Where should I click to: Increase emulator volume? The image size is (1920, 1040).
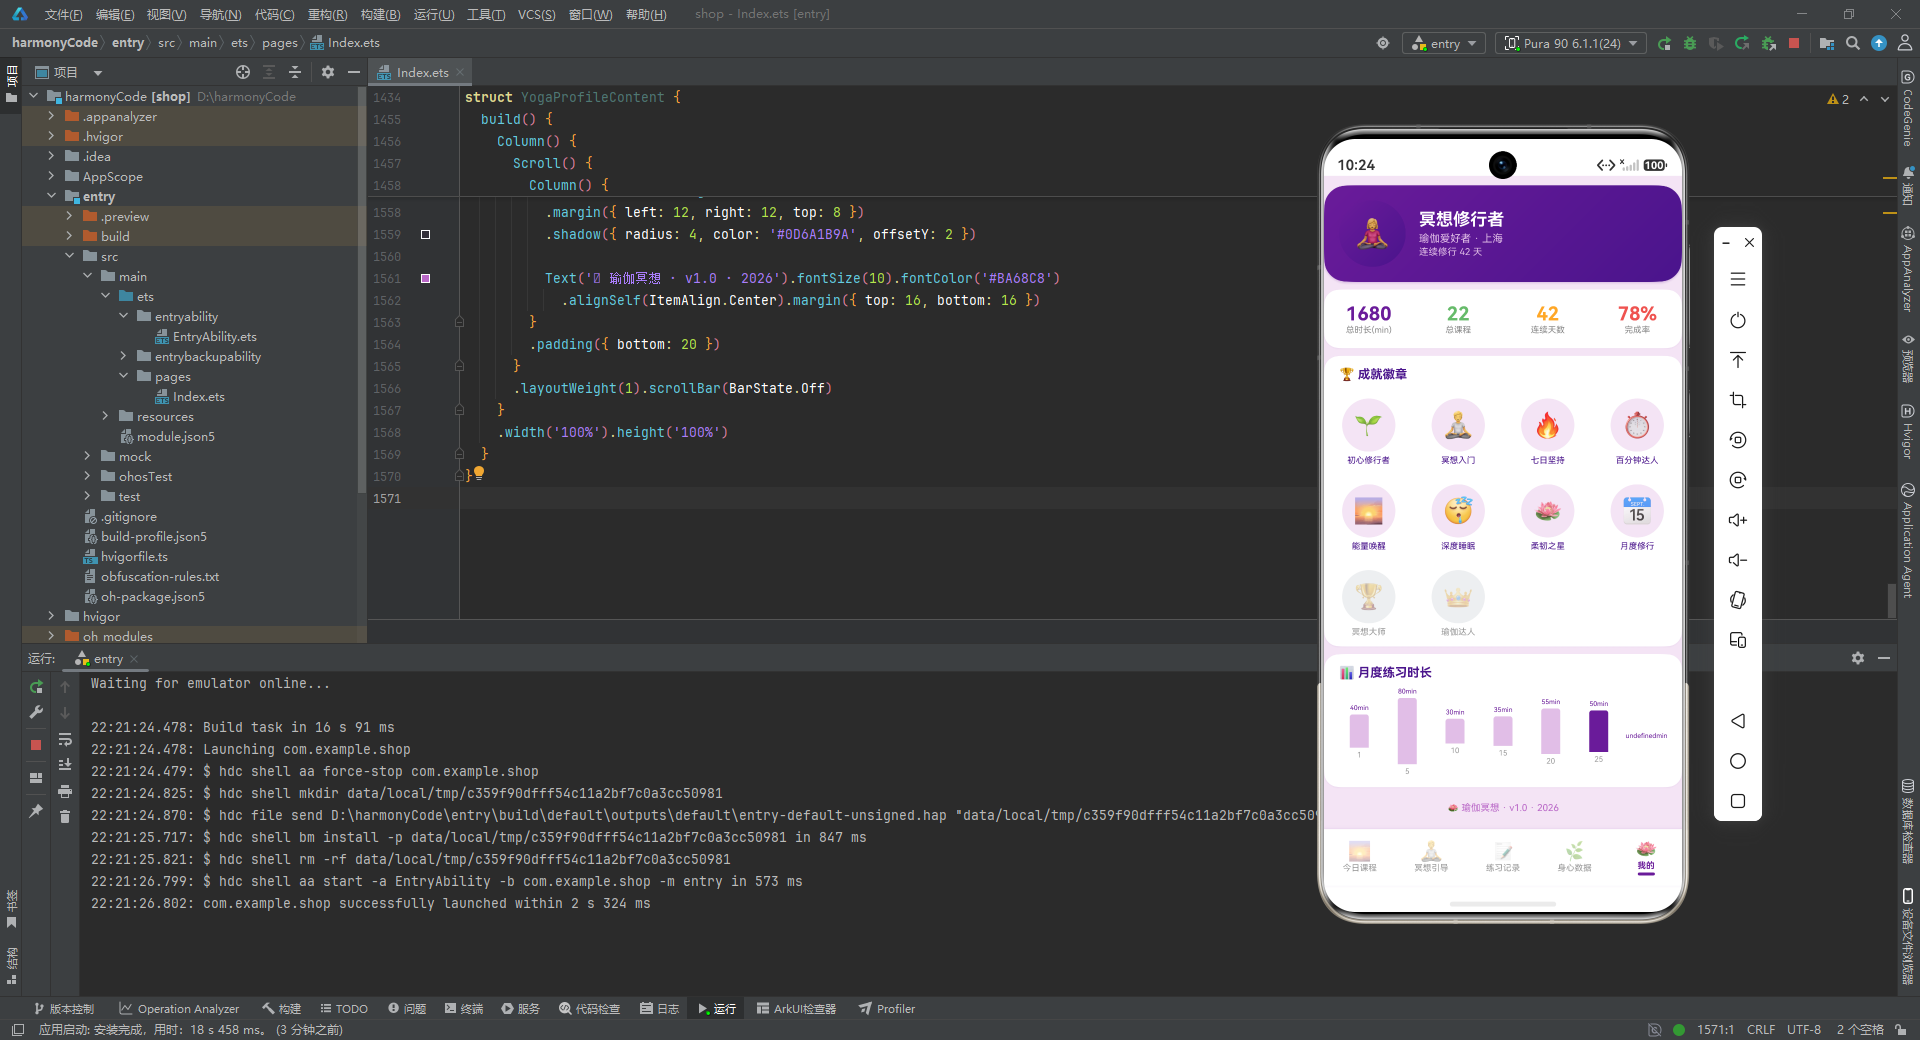1738,520
